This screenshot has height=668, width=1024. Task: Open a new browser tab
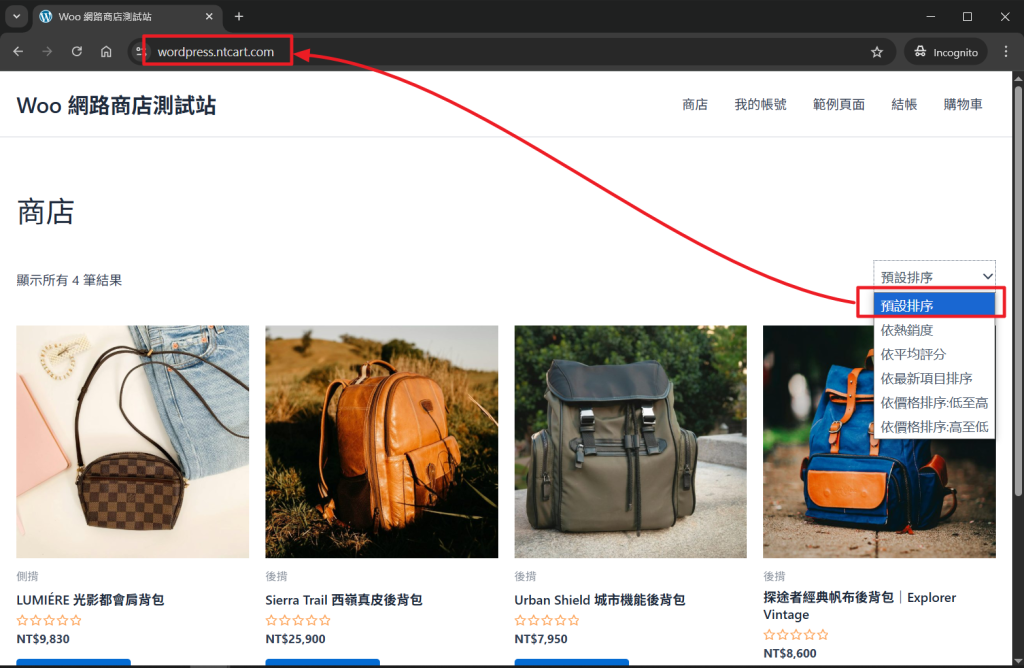tap(239, 16)
